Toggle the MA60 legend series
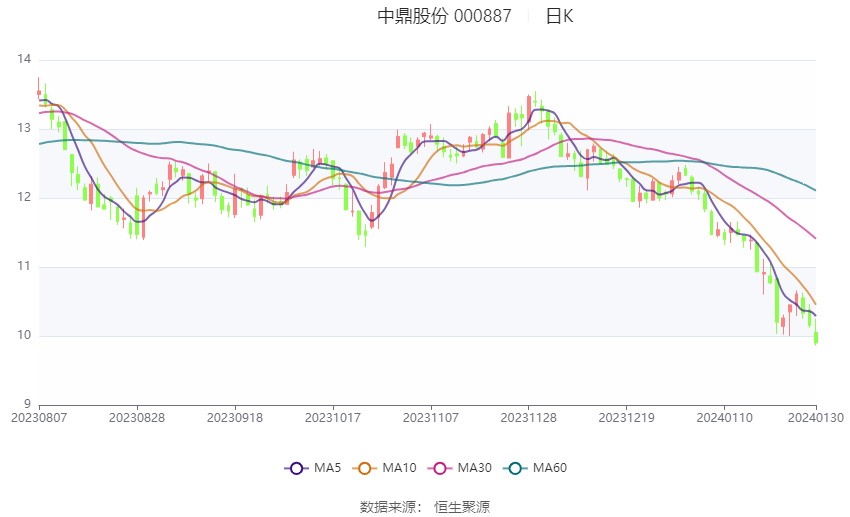The height and width of the screenshot is (517, 850). (535, 468)
